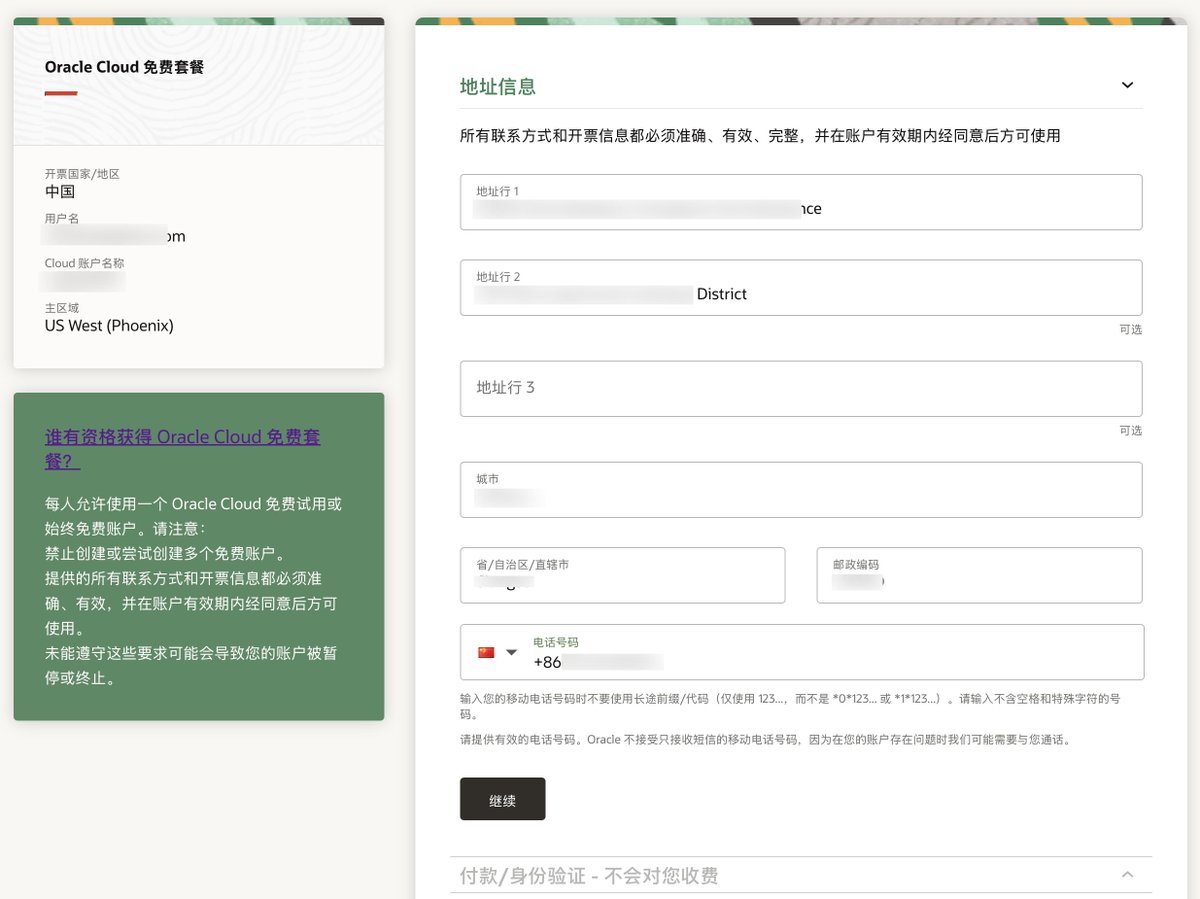The width and height of the screenshot is (1200, 899).
Task: Click the 地址信息 section heading
Action: [498, 87]
